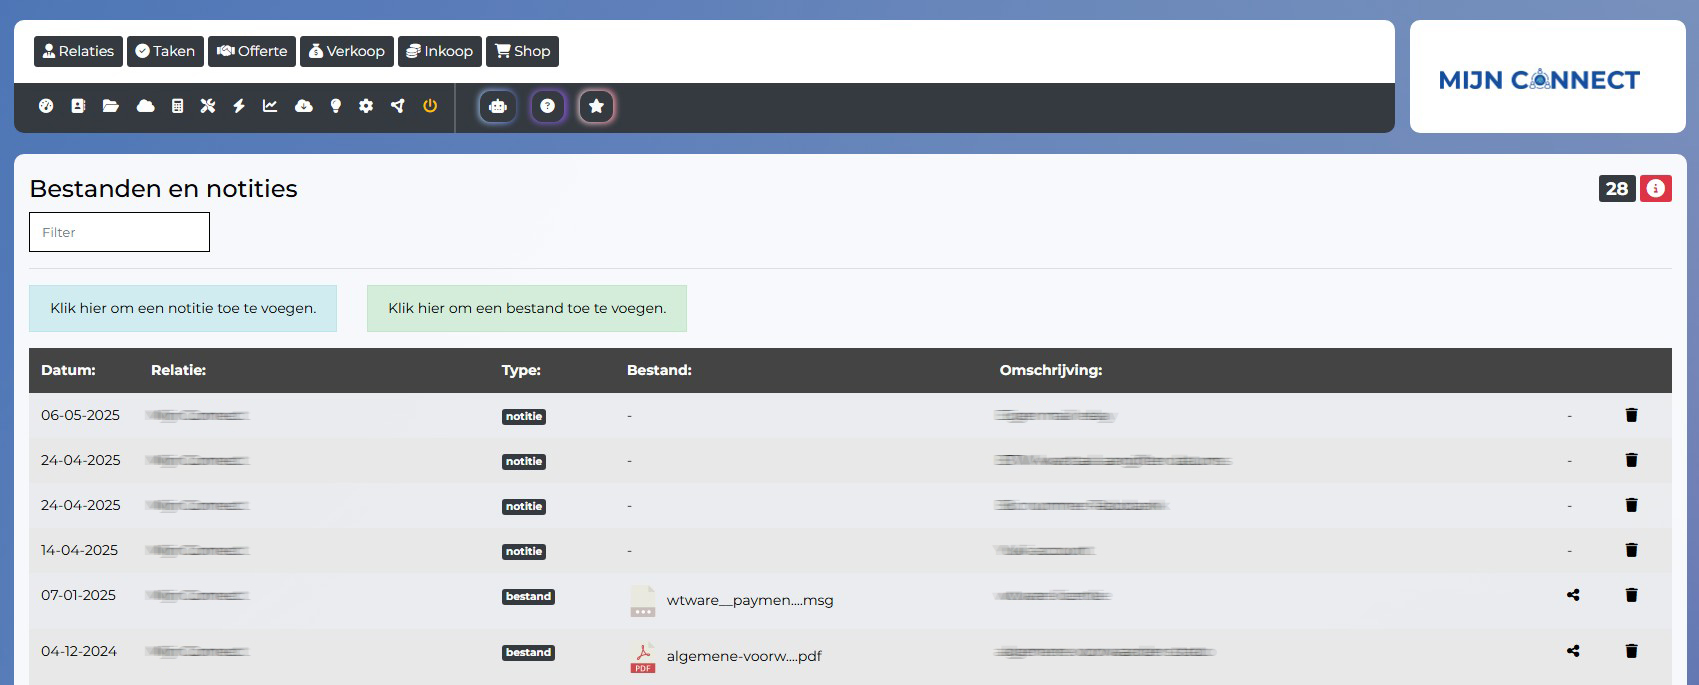The width and height of the screenshot is (1699, 685).
Task: Open the line chart statistics icon
Action: pyautogui.click(x=270, y=106)
